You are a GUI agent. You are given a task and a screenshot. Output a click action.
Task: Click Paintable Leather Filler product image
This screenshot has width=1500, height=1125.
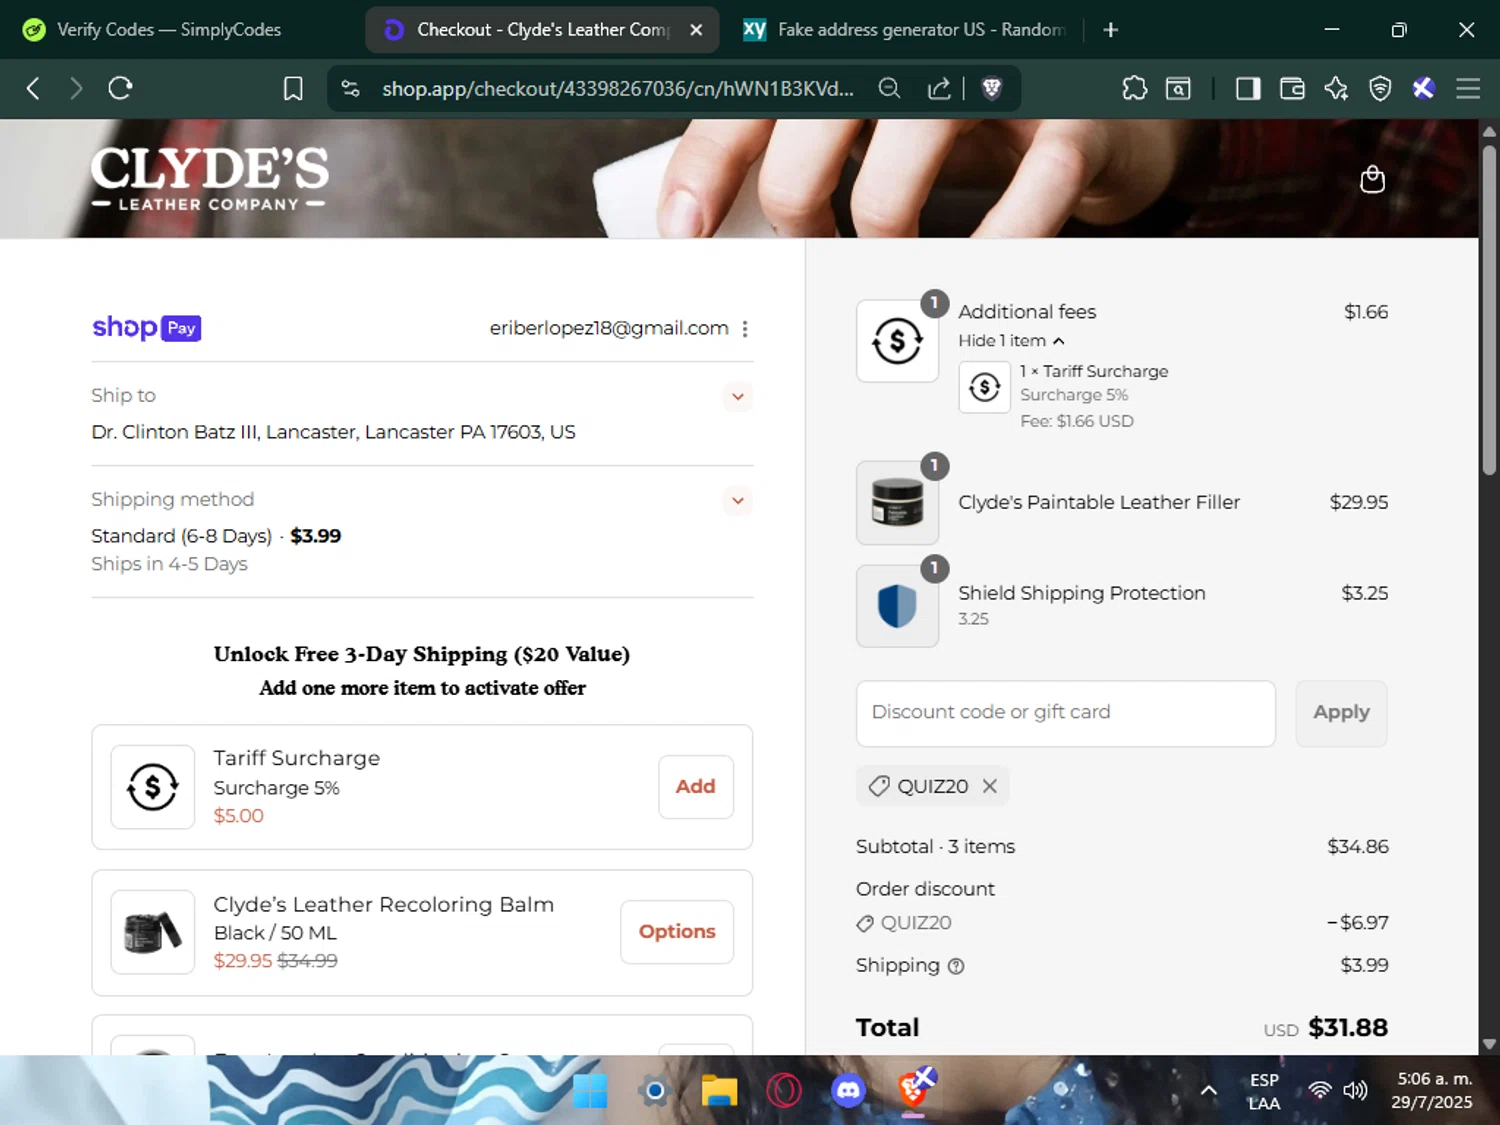click(x=898, y=502)
